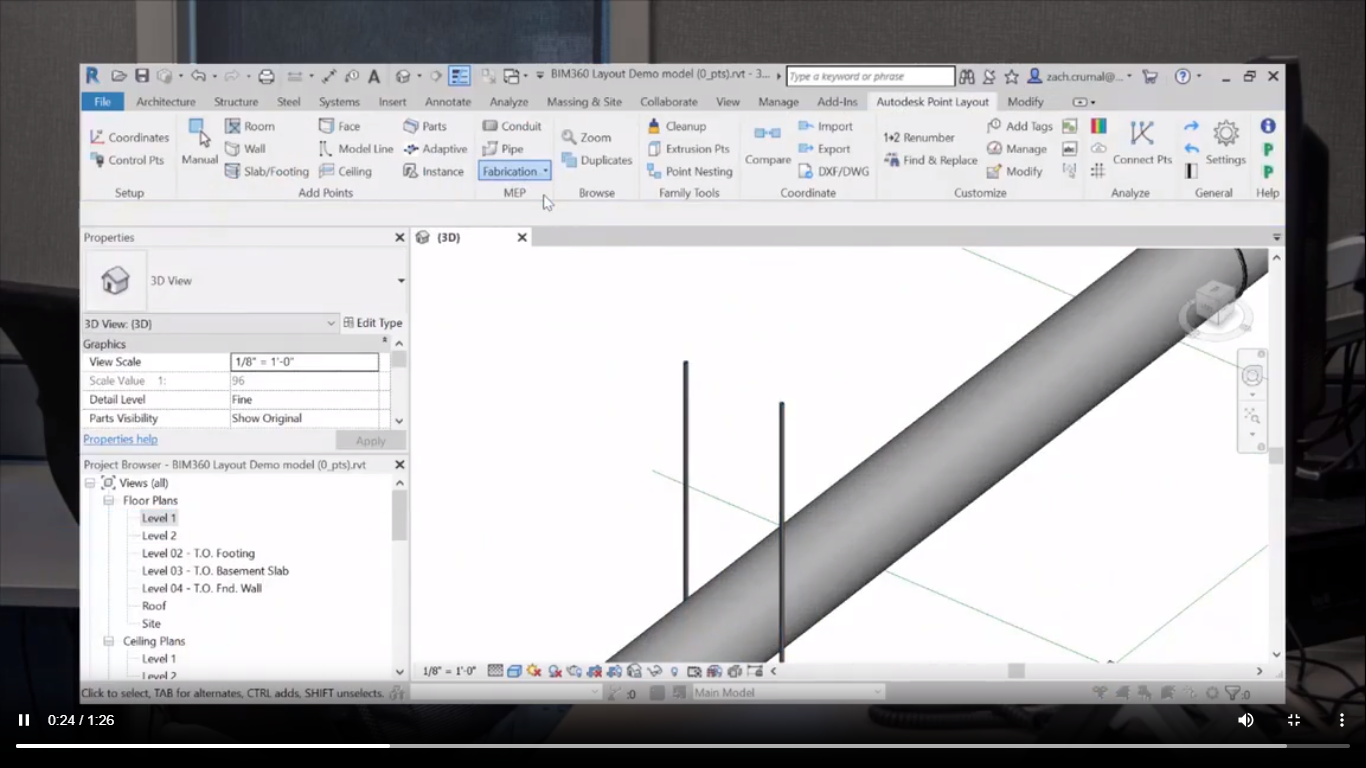This screenshot has width=1366, height=768.
Task: Open Point Layout Settings
Action: (1226, 142)
